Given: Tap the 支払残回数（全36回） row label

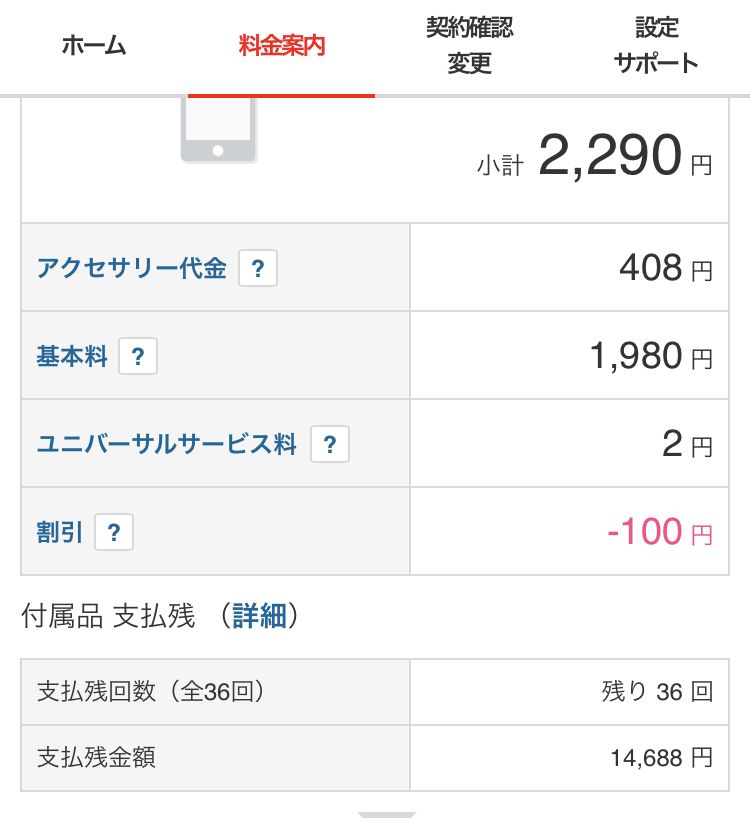Looking at the screenshot, I should pyautogui.click(x=150, y=692).
